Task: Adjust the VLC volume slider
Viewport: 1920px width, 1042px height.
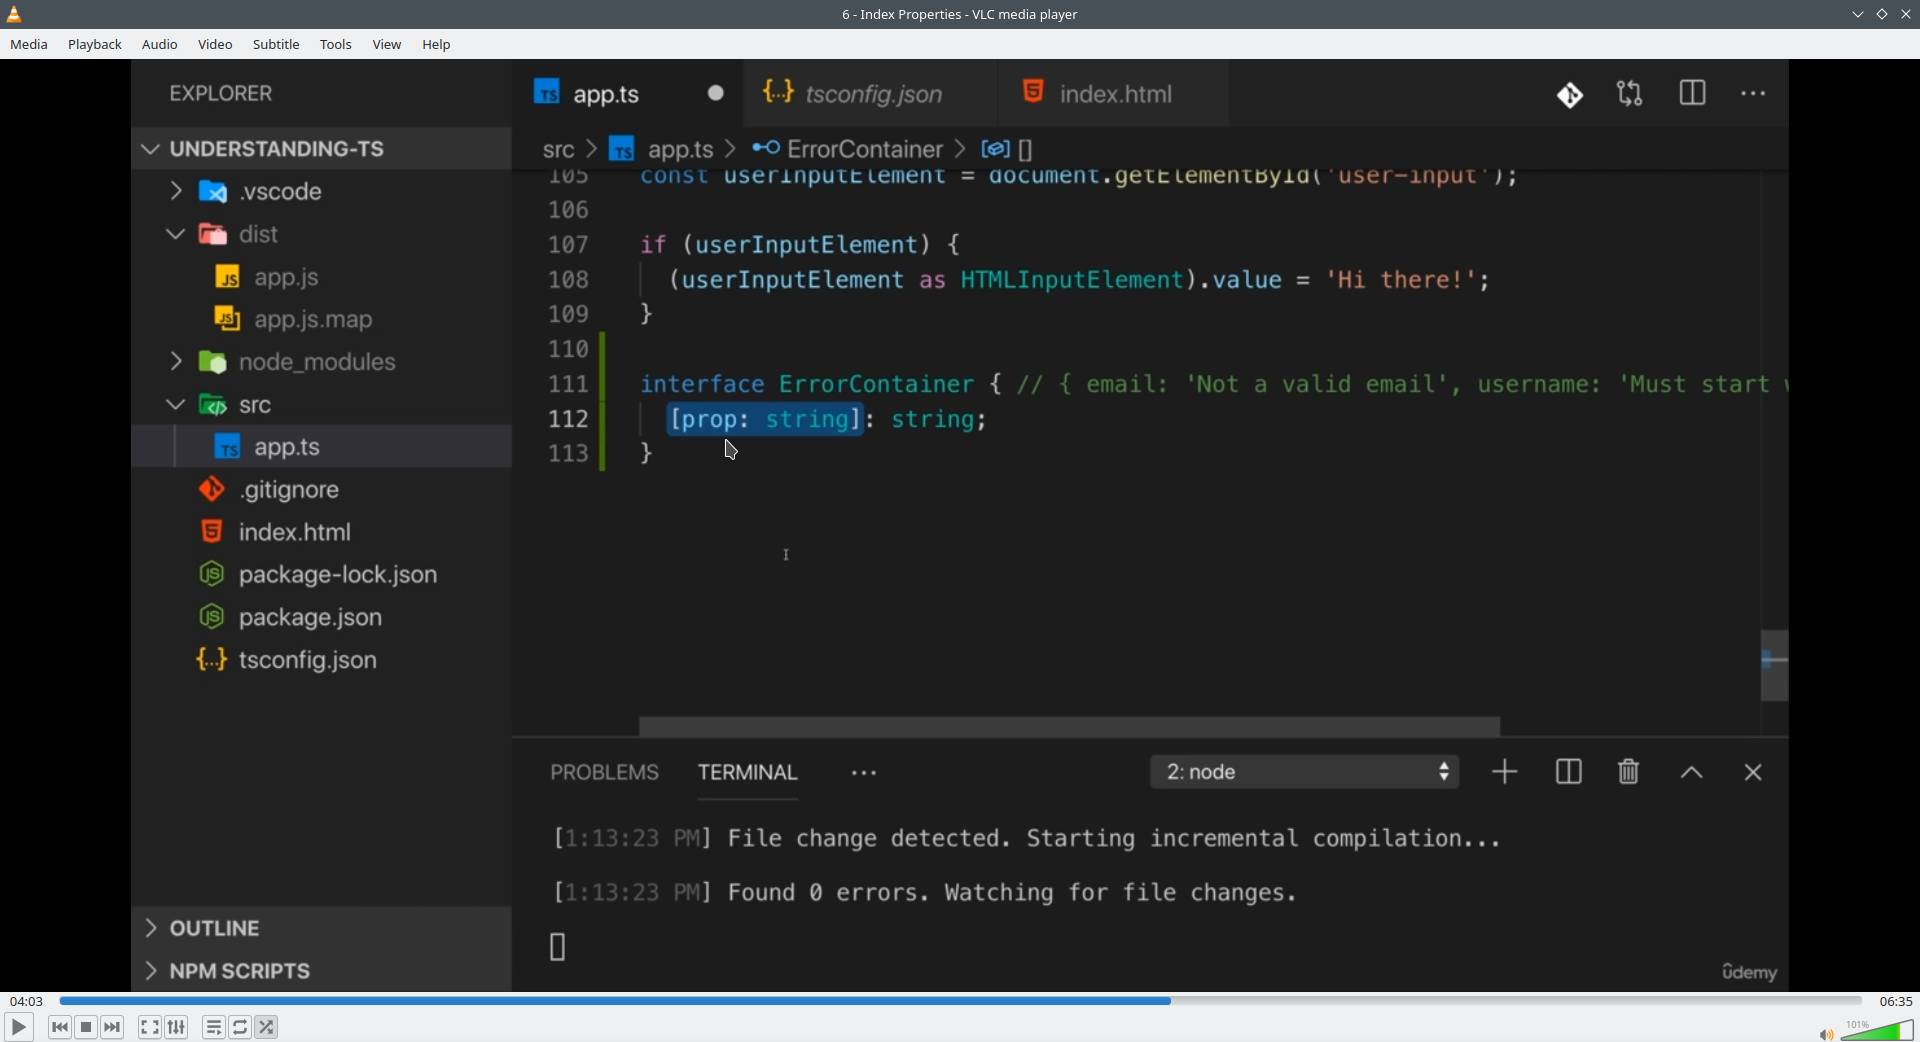Action: click(x=1877, y=1030)
